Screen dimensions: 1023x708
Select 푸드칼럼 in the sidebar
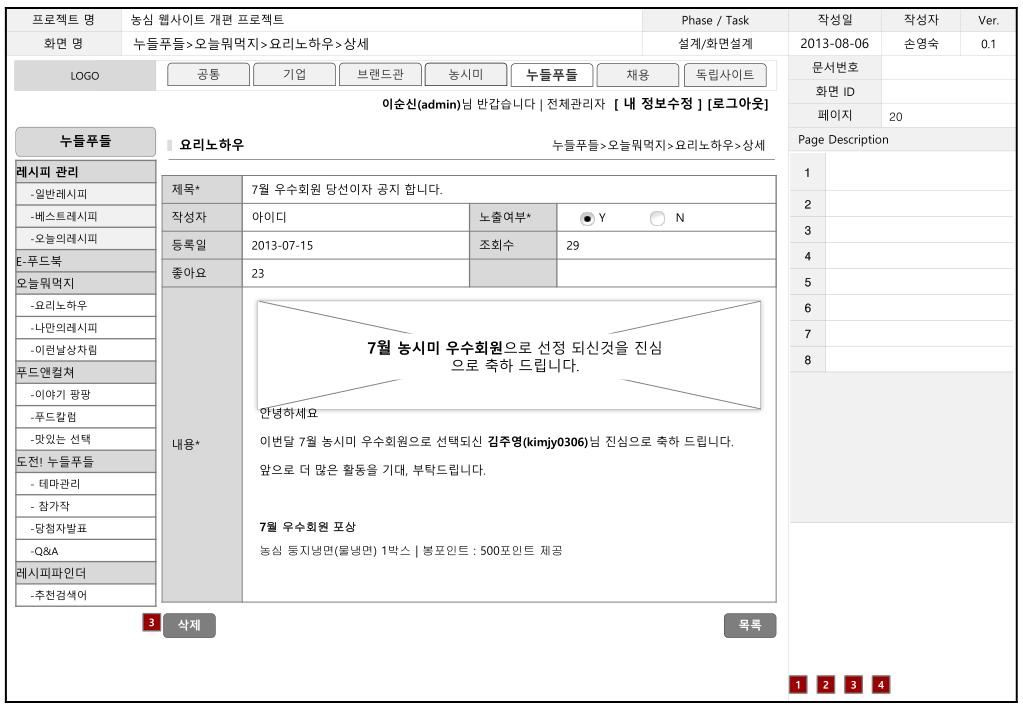point(85,417)
